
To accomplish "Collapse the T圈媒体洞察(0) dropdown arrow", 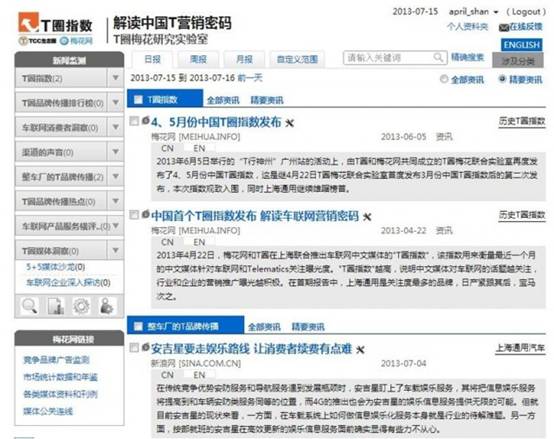I will pos(116,250).
